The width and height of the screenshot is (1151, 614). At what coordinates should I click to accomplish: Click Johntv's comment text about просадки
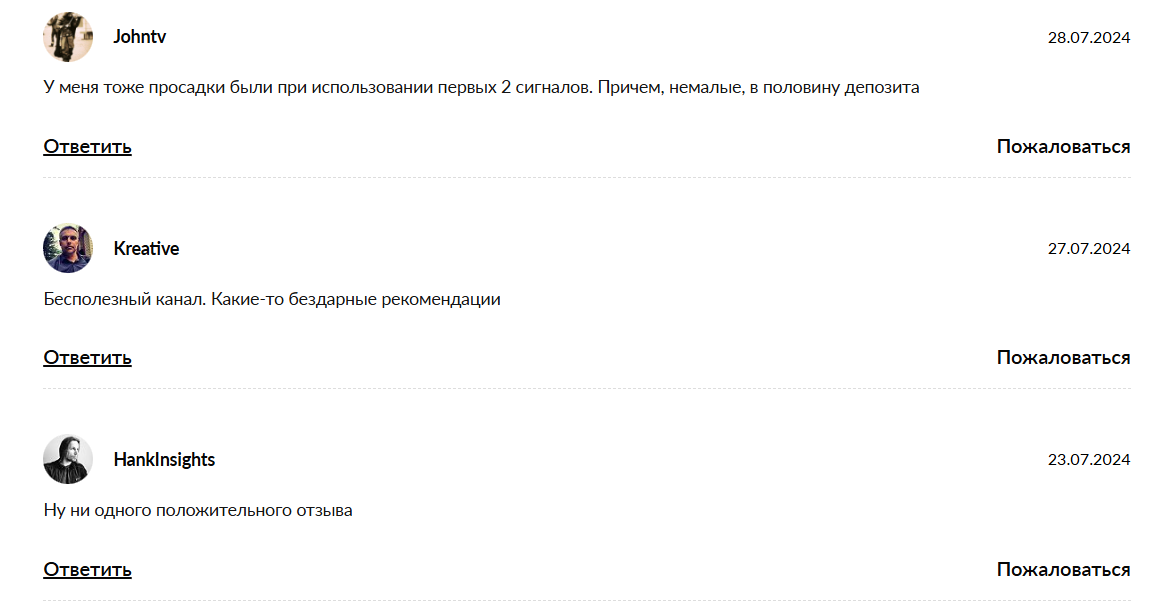point(481,87)
